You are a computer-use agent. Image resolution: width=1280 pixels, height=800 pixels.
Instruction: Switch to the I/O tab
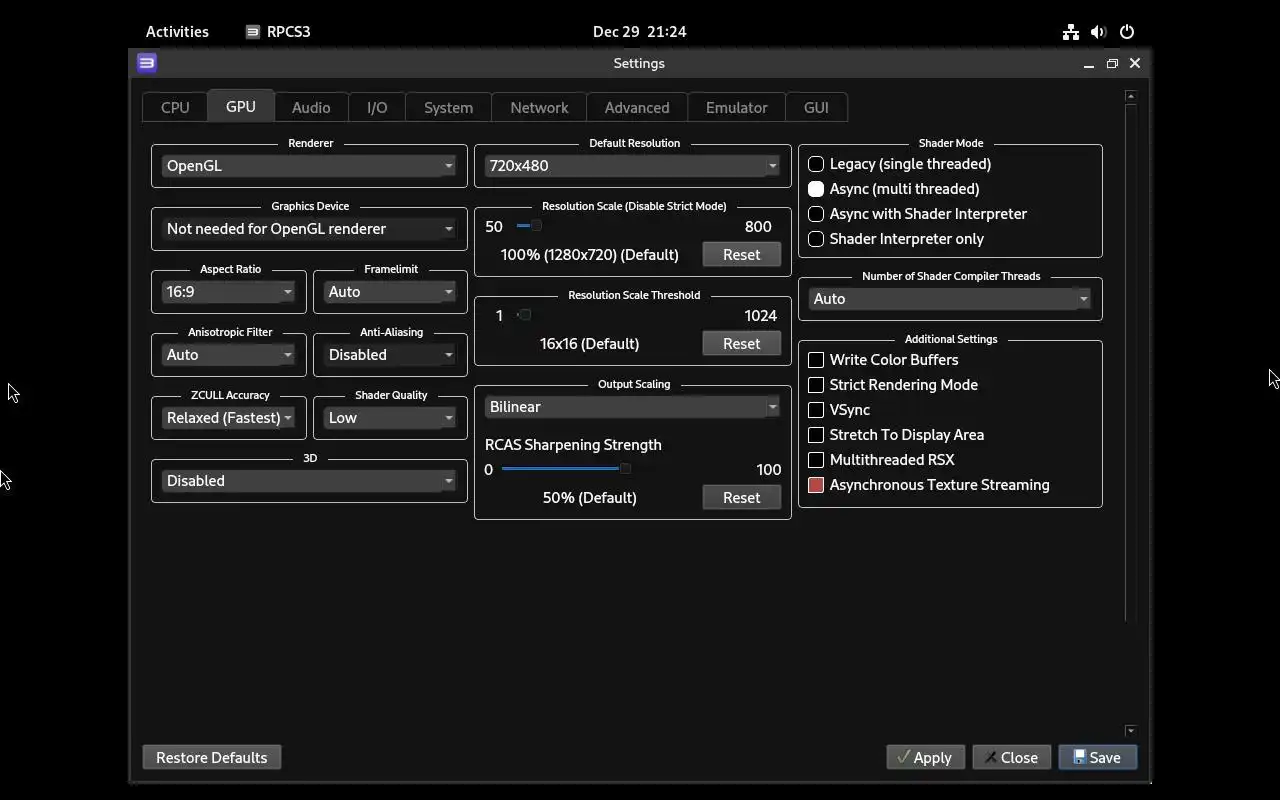(x=377, y=108)
